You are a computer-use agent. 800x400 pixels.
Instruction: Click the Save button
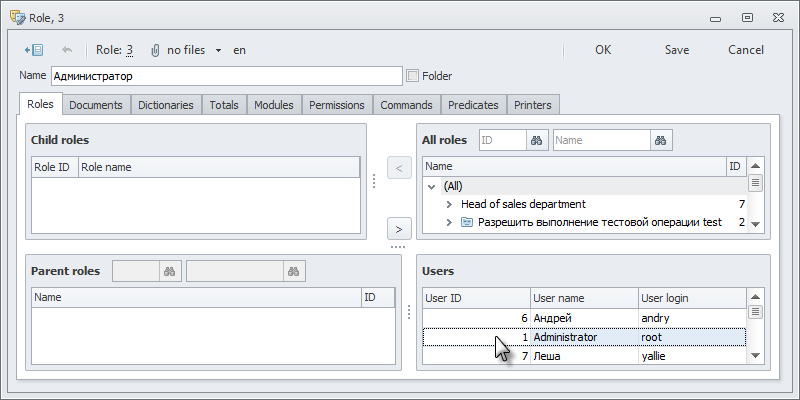(677, 49)
